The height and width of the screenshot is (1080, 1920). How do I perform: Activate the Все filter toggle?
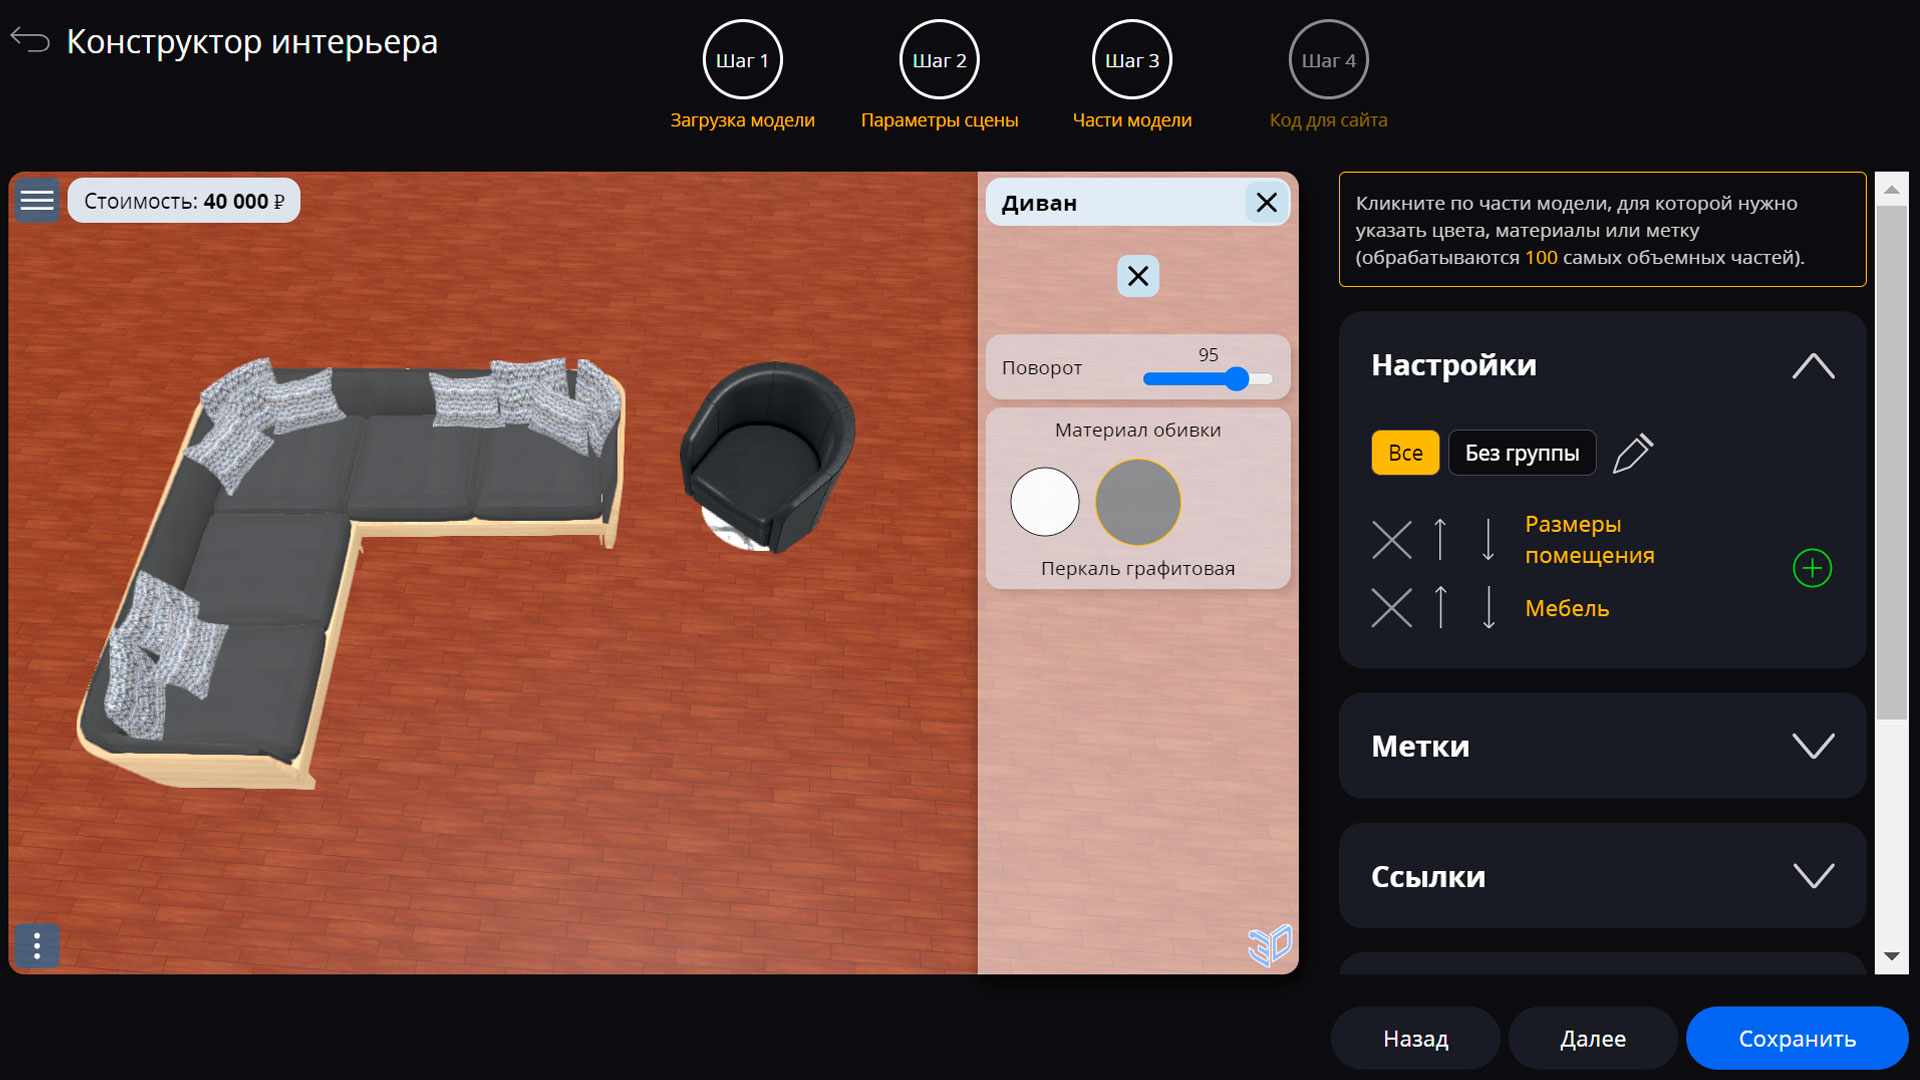(x=1405, y=452)
